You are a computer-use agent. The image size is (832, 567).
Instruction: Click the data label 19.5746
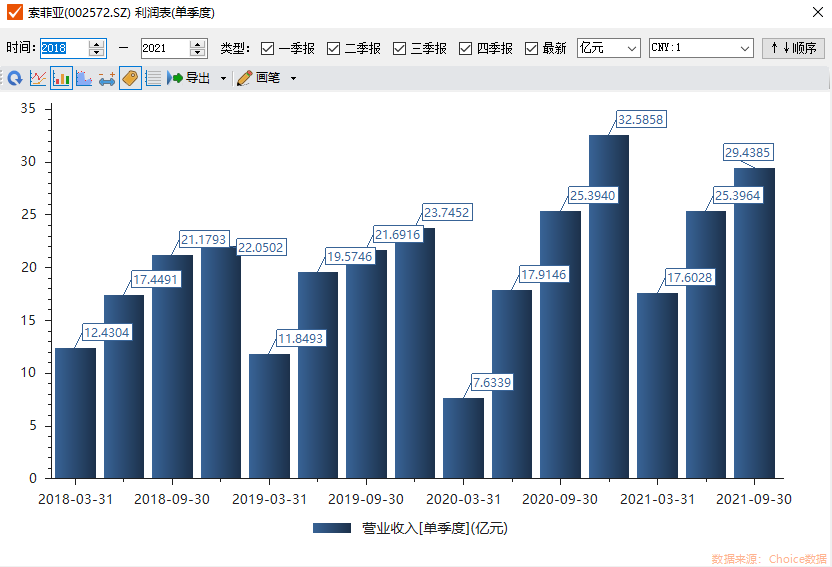[350, 257]
